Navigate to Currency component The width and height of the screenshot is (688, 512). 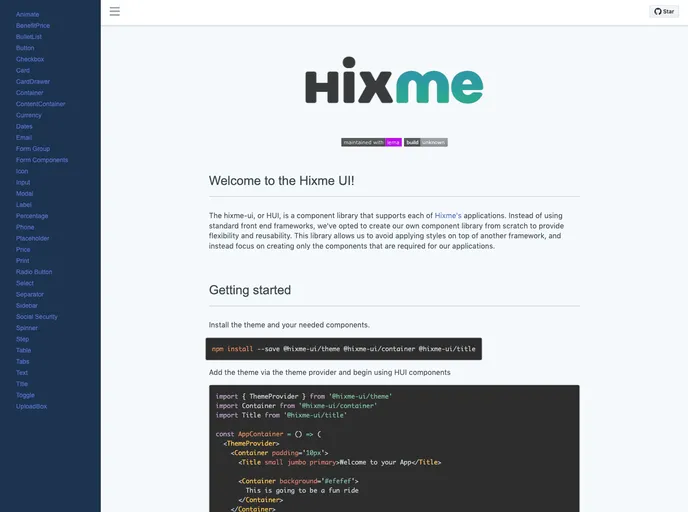click(x=29, y=115)
